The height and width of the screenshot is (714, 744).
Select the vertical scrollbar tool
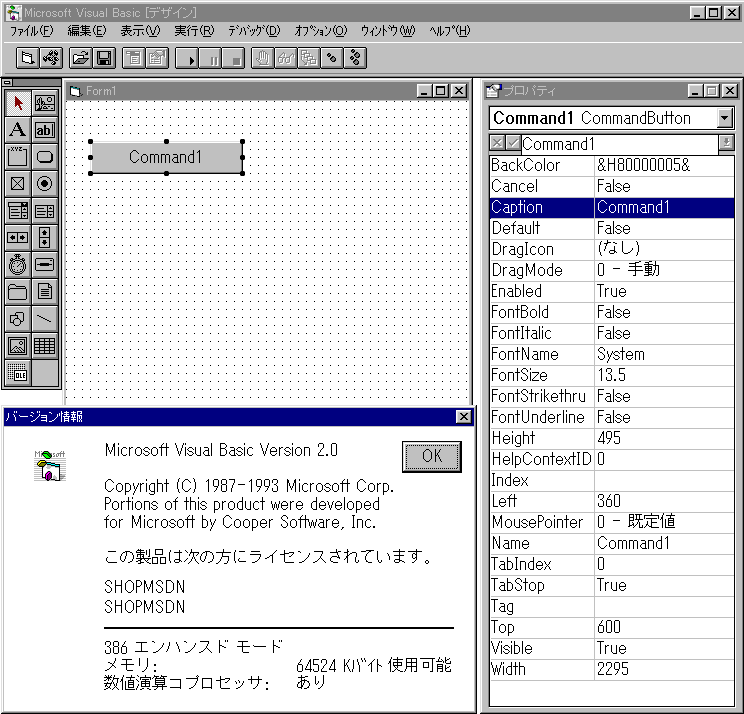45,238
